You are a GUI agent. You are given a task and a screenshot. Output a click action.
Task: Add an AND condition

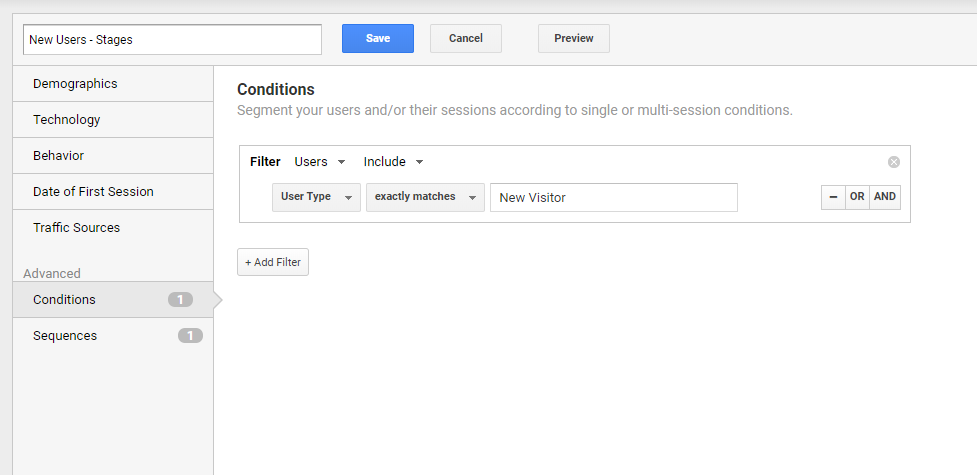pos(885,197)
